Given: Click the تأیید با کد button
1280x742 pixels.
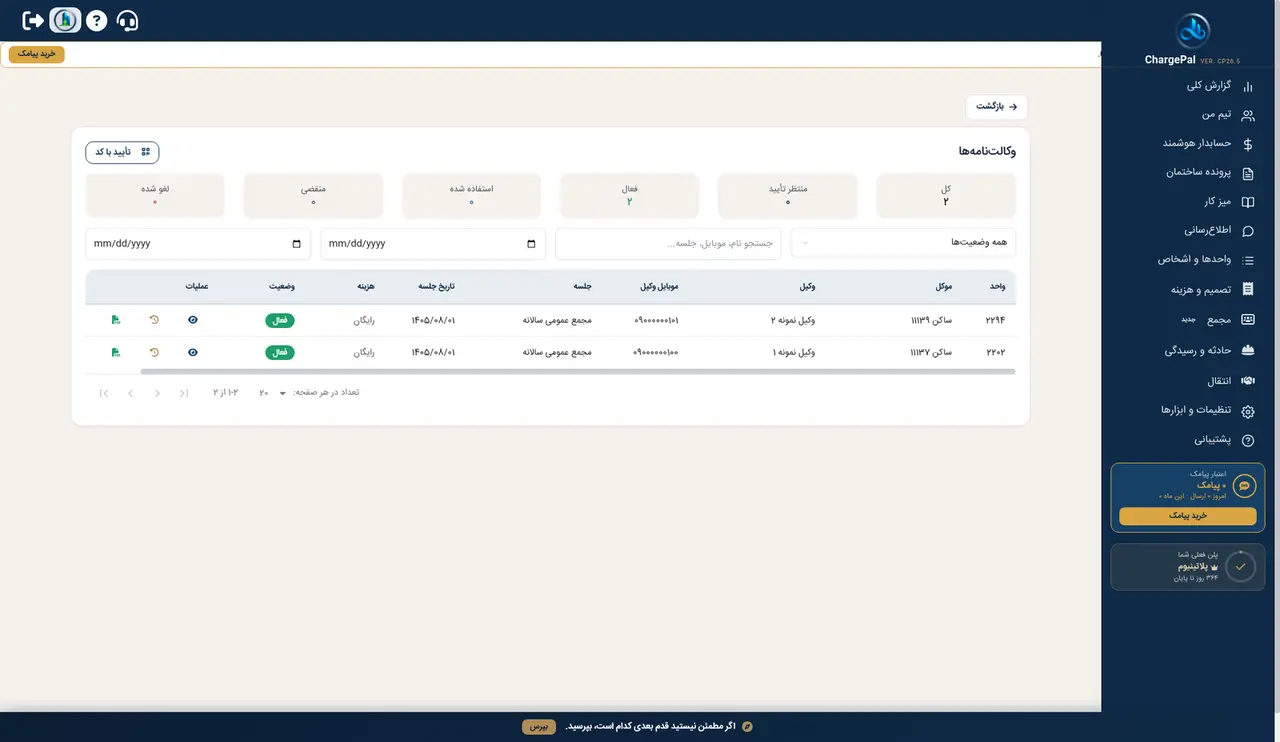Looking at the screenshot, I should 122,152.
